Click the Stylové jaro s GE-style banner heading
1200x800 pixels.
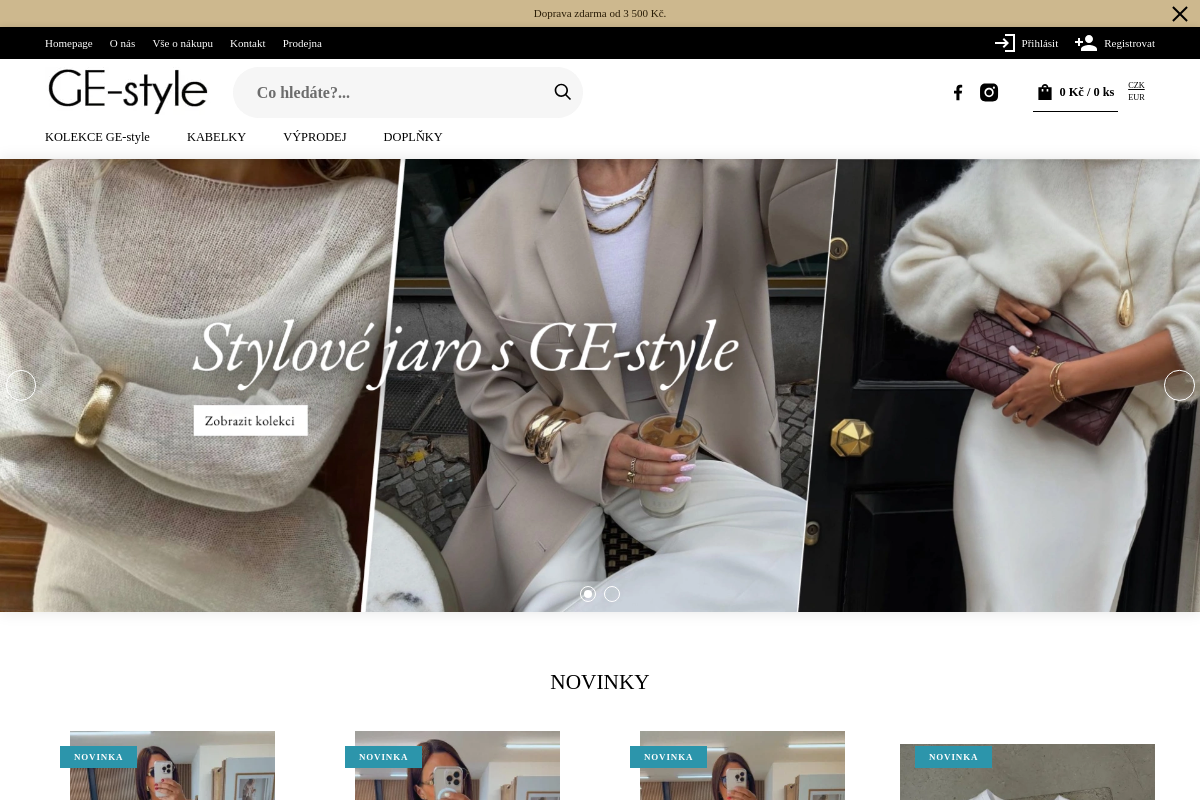click(465, 350)
